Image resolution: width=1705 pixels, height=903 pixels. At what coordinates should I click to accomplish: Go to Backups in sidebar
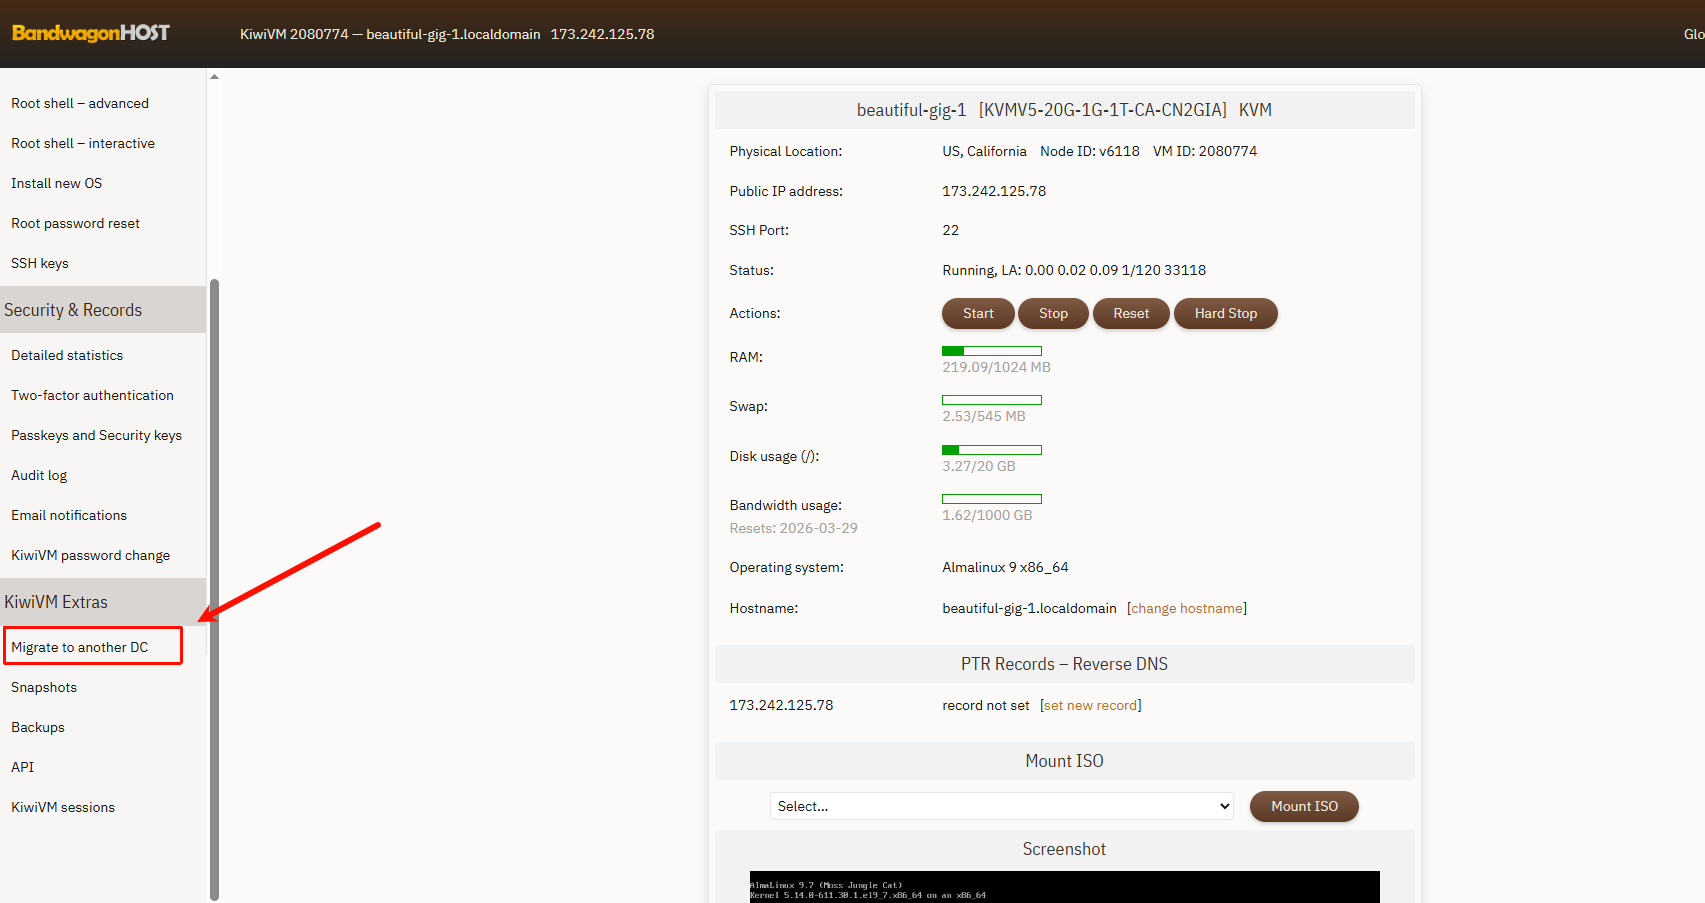coord(38,727)
